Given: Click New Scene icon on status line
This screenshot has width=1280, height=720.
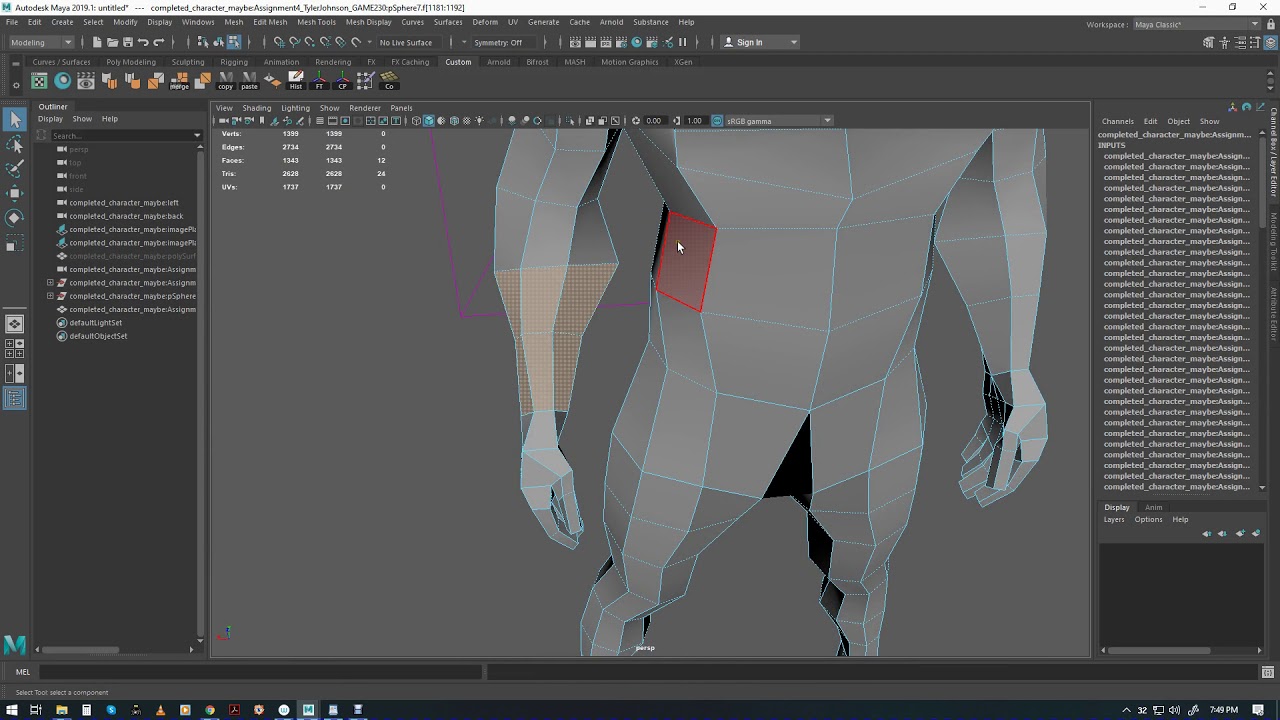Looking at the screenshot, I should 97,42.
